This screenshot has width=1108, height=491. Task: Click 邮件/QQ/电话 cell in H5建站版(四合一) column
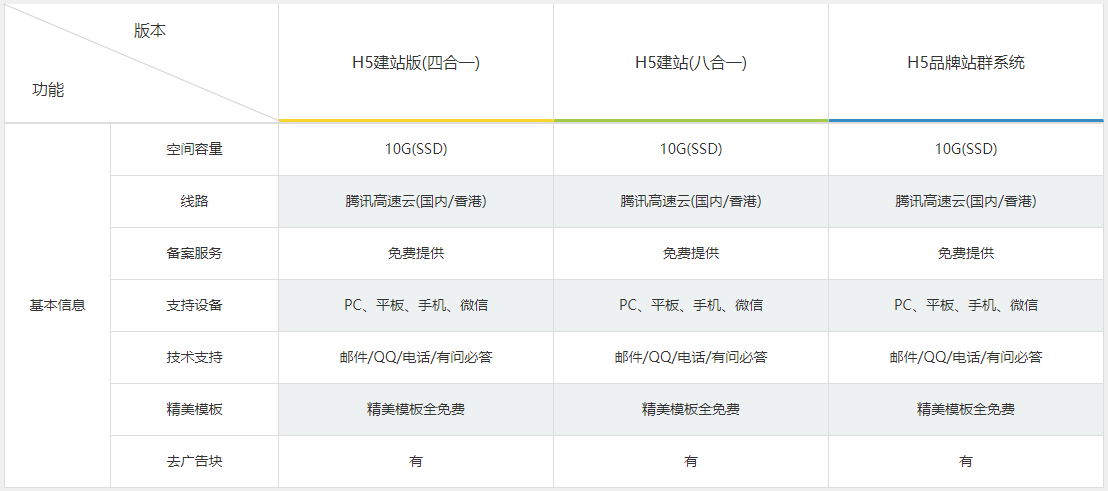[416, 357]
